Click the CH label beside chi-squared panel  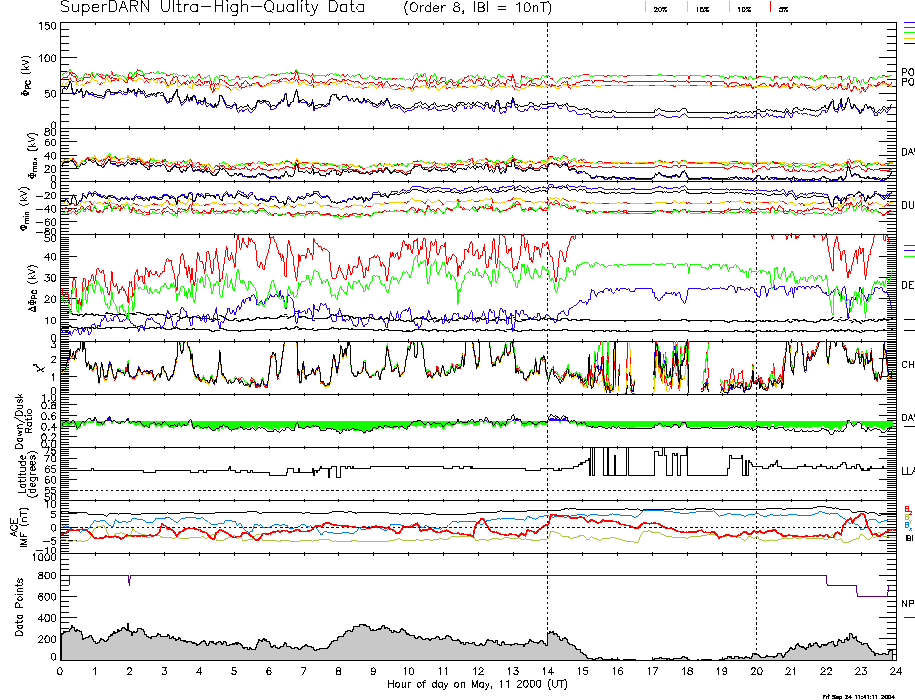pyautogui.click(x=908, y=365)
